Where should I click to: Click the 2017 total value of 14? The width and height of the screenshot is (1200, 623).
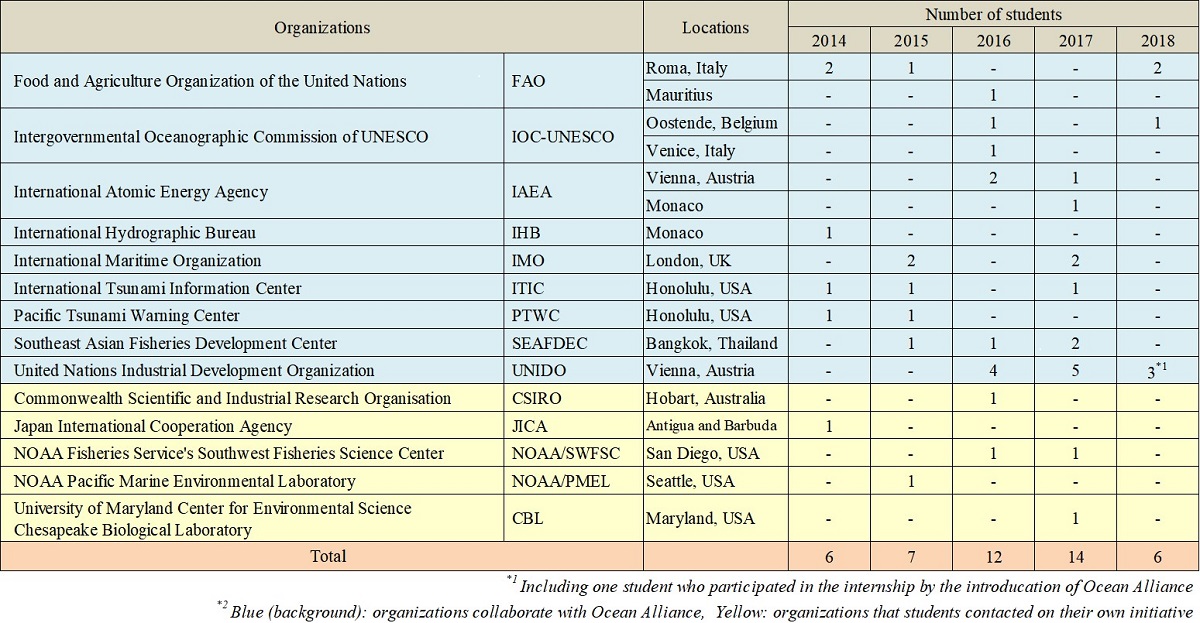(1076, 556)
